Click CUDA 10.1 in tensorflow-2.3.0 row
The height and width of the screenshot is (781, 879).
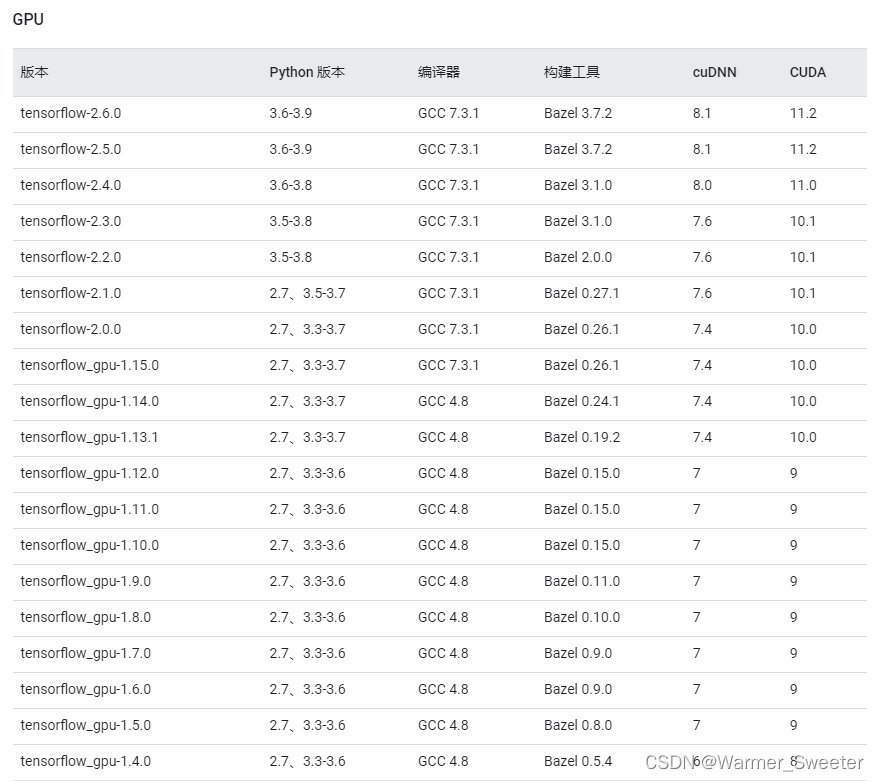[x=803, y=221]
